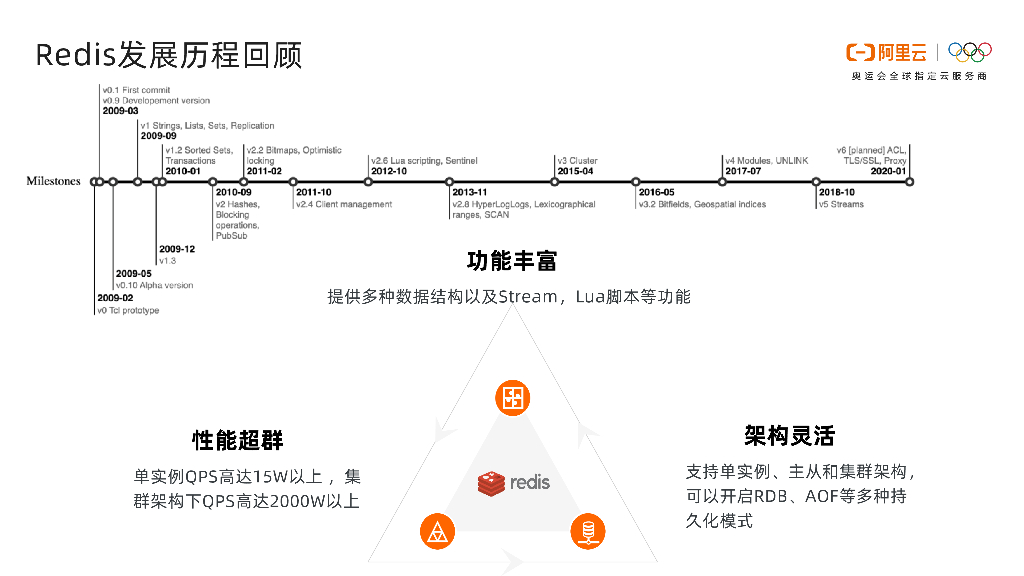The height and width of the screenshot is (576, 1024).
Task: Select the 2018-10 timeline marker
Action: pyautogui.click(x=816, y=182)
